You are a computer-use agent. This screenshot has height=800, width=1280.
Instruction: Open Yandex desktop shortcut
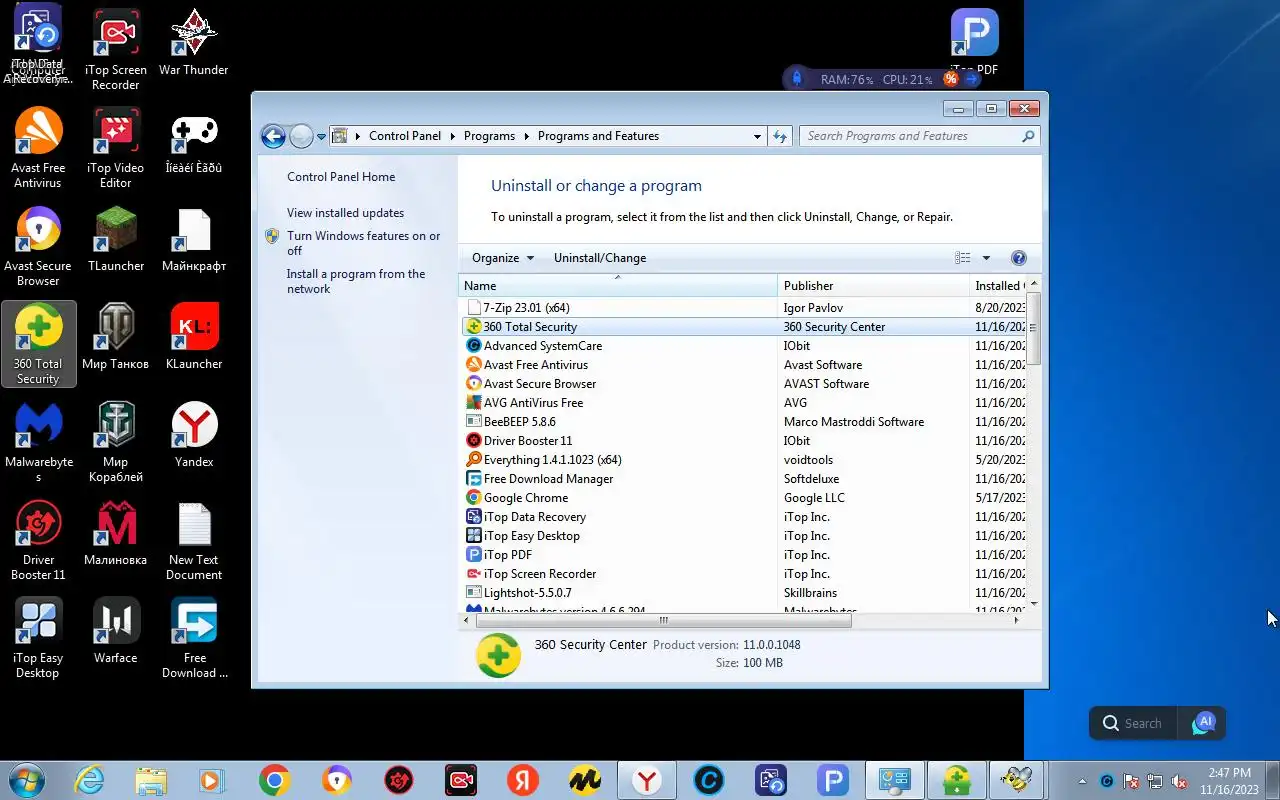point(194,435)
